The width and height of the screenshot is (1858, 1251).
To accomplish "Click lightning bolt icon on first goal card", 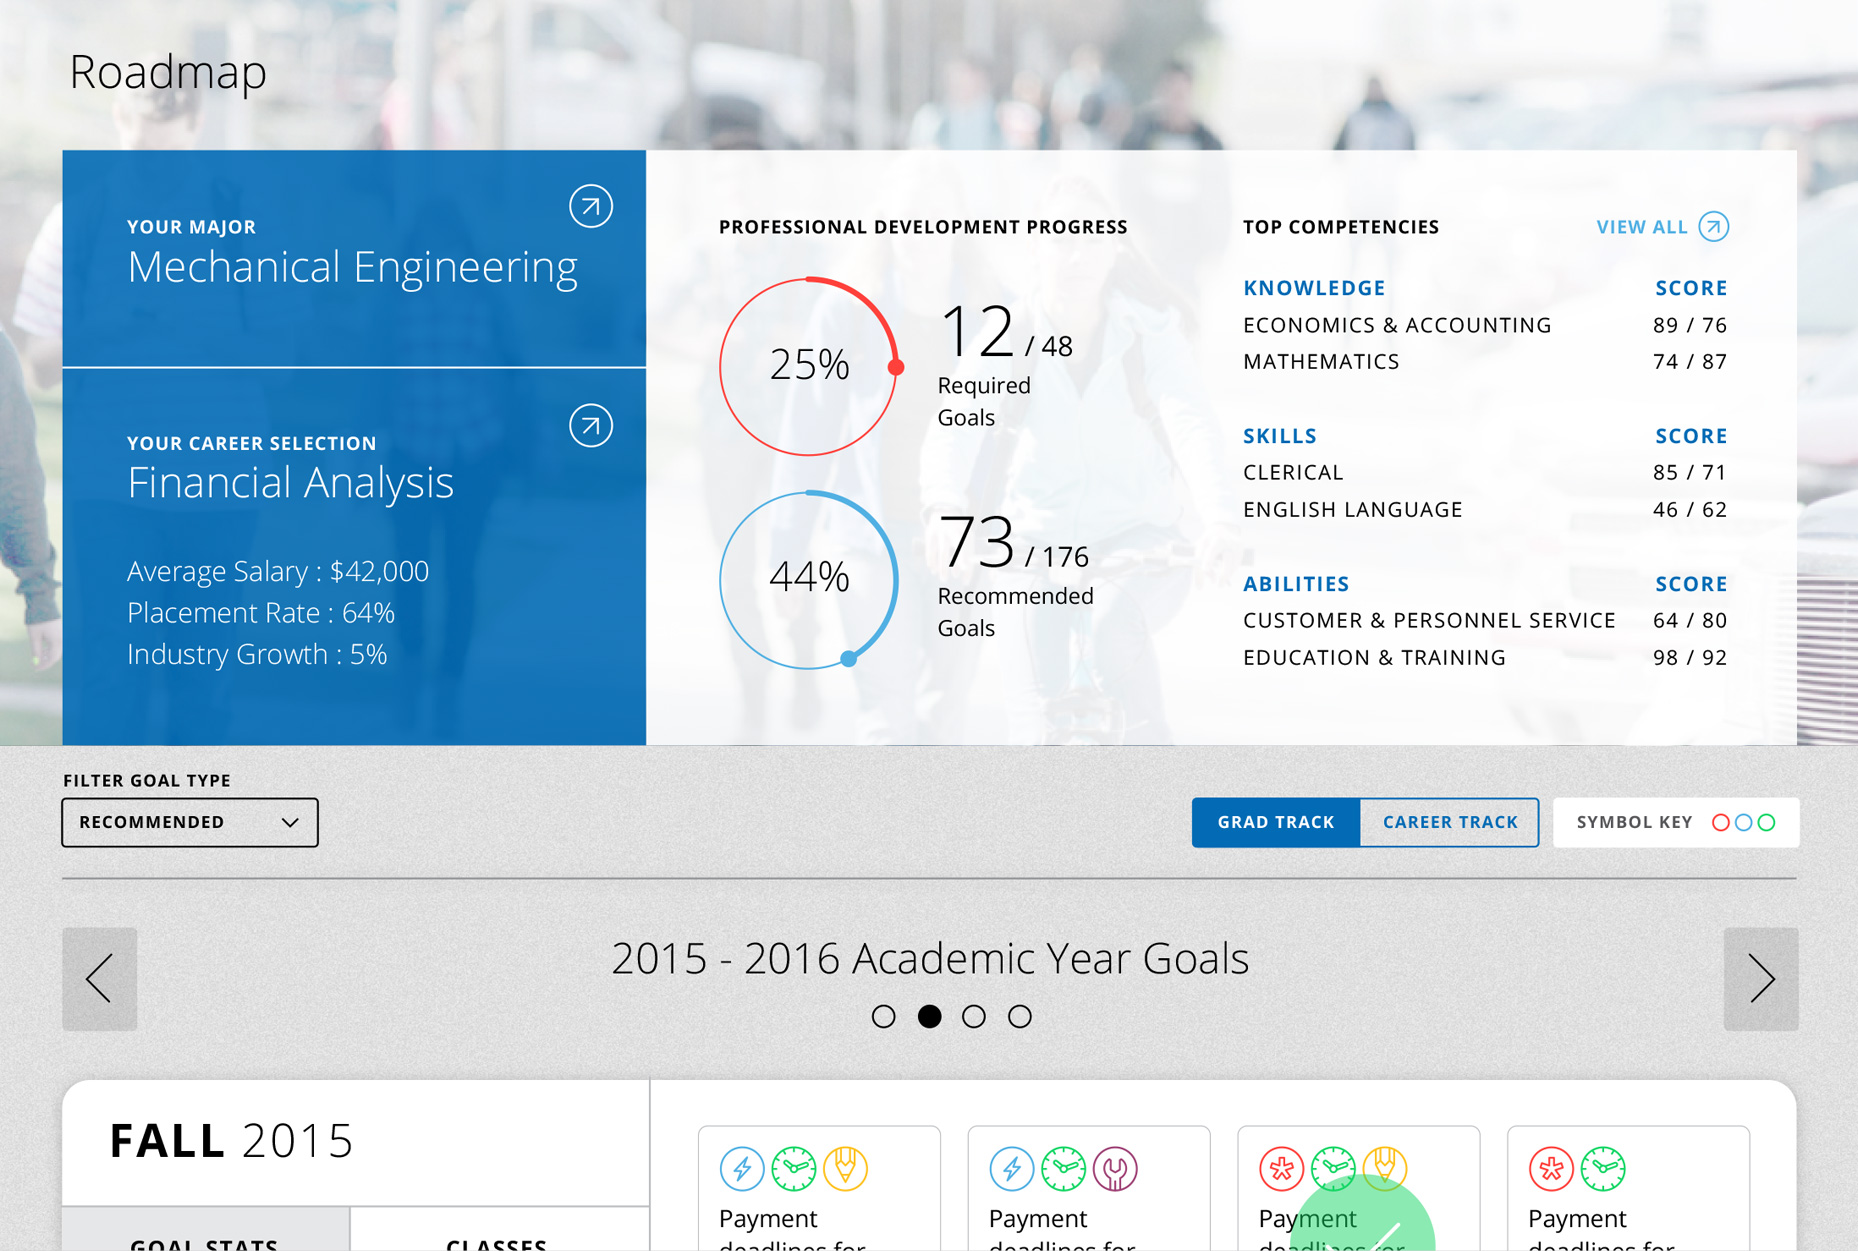I will tap(742, 1168).
